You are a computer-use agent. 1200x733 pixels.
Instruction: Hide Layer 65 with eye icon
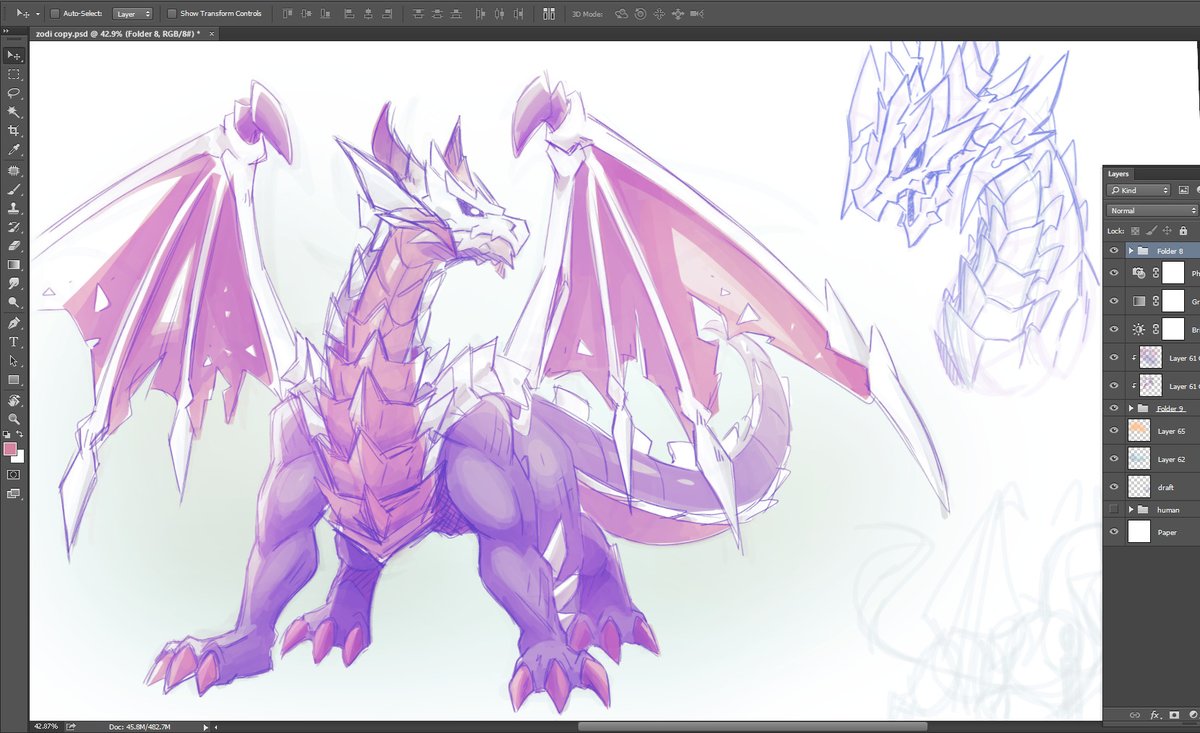(x=1114, y=431)
